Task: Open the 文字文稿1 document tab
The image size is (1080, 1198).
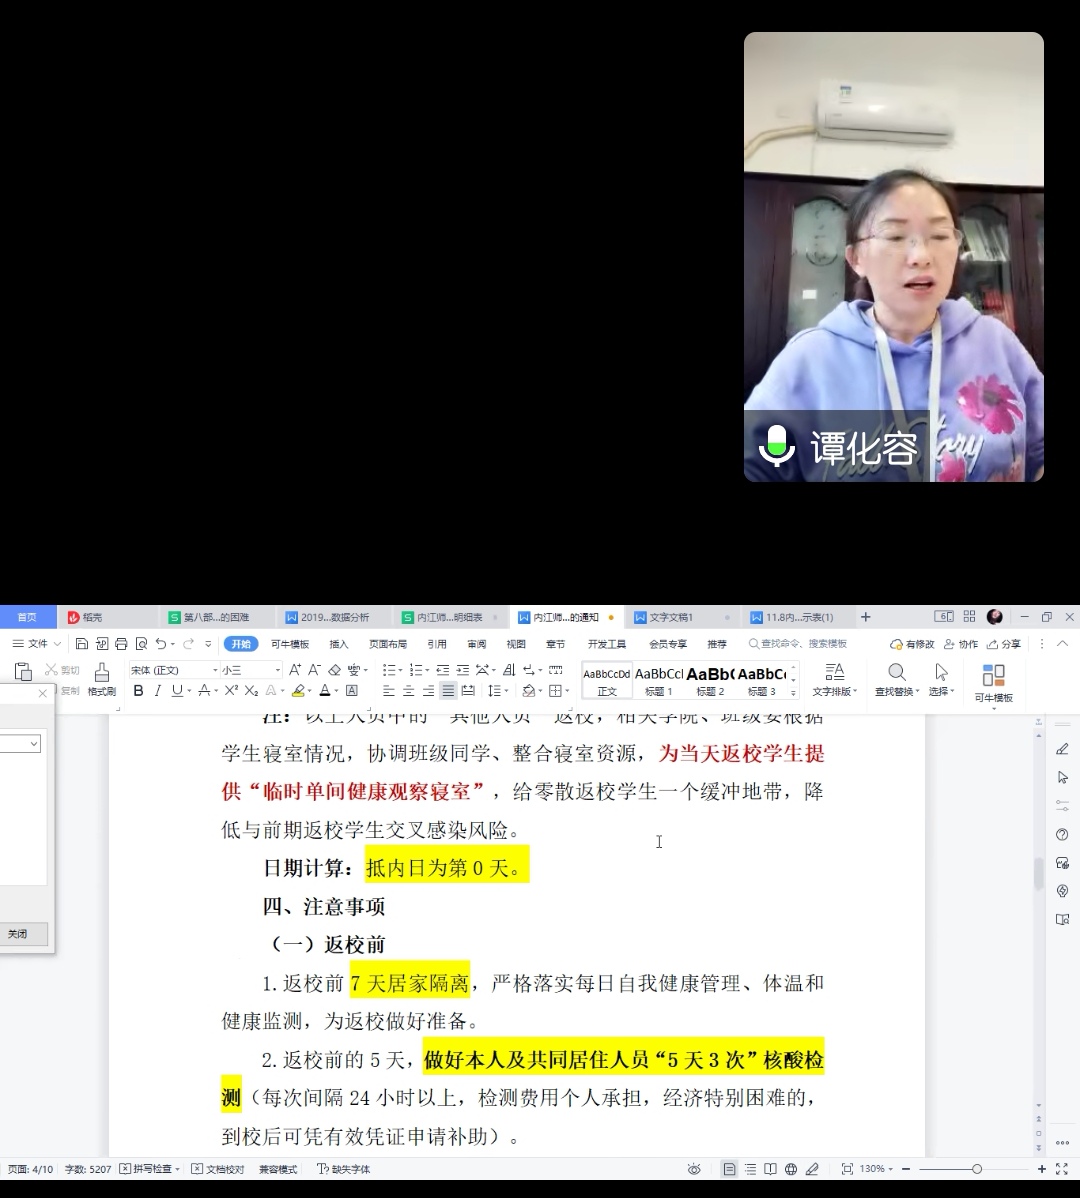Action: 671,617
